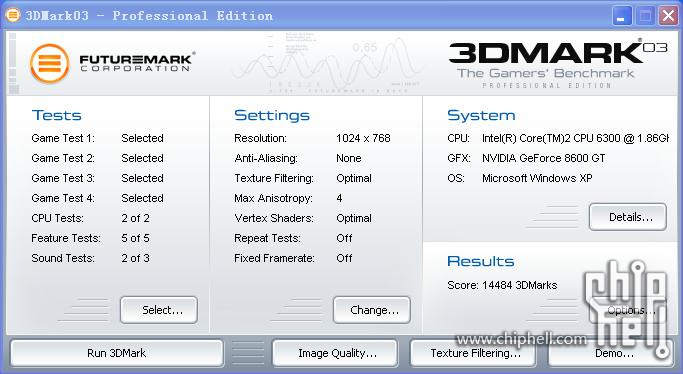This screenshot has width=683, height=374.
Task: Click the Anti-Aliasing 'None' value
Action: click(x=349, y=158)
